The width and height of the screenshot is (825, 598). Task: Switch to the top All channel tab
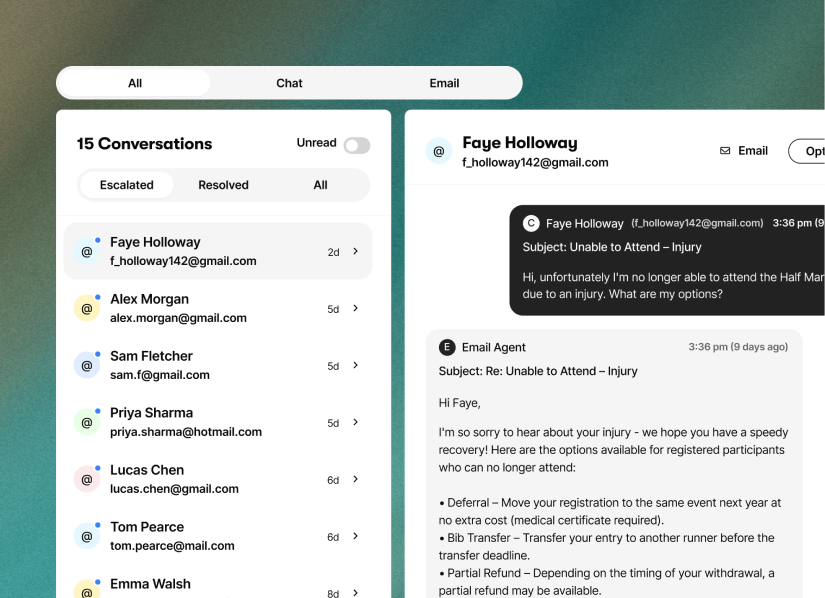(135, 83)
